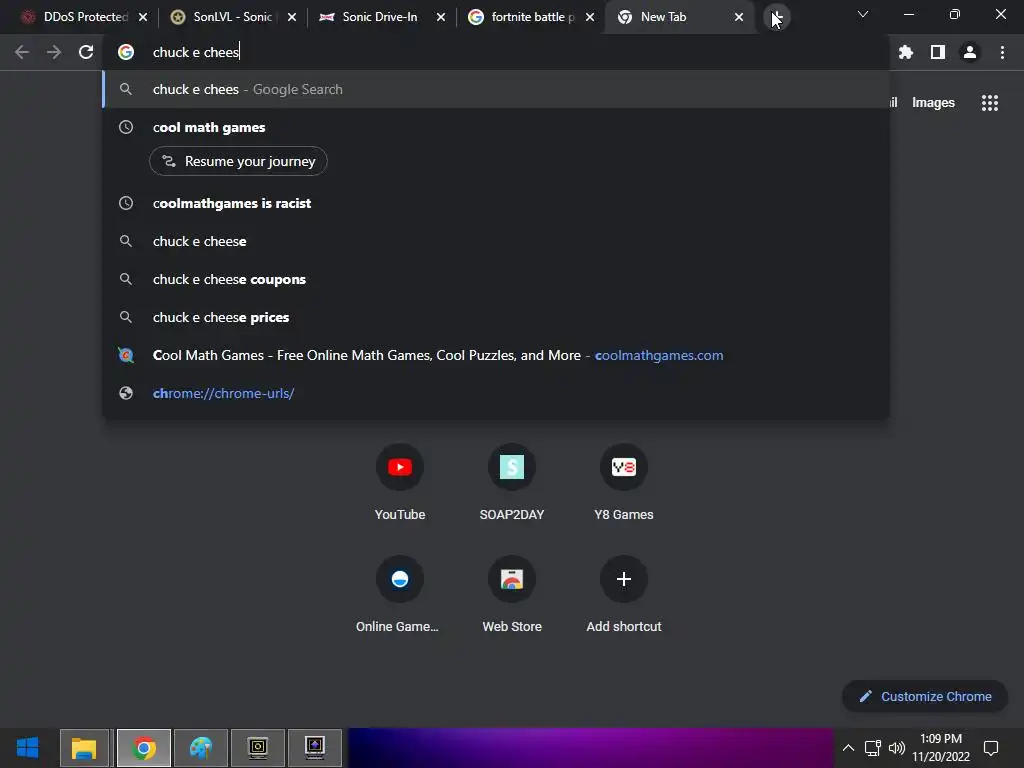Click the forward navigation arrow
Screen dimensions: 1024x768
pos(54,52)
